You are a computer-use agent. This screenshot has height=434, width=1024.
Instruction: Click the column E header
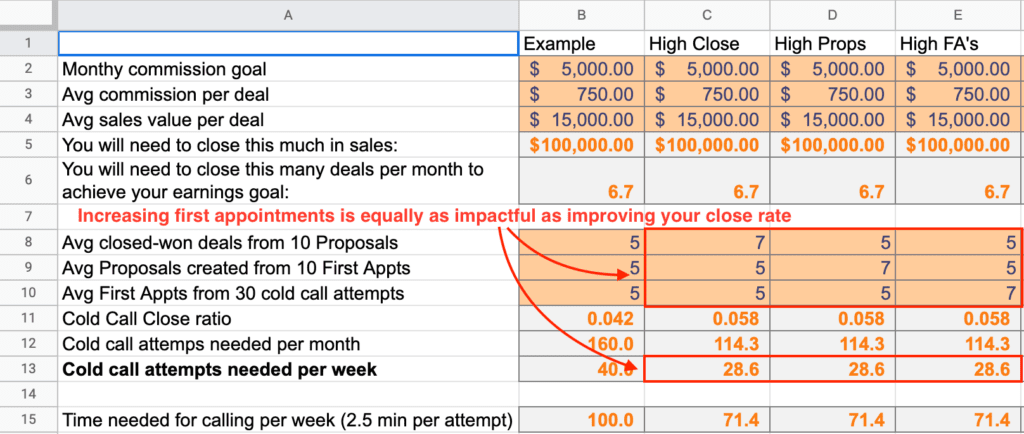coord(958,14)
